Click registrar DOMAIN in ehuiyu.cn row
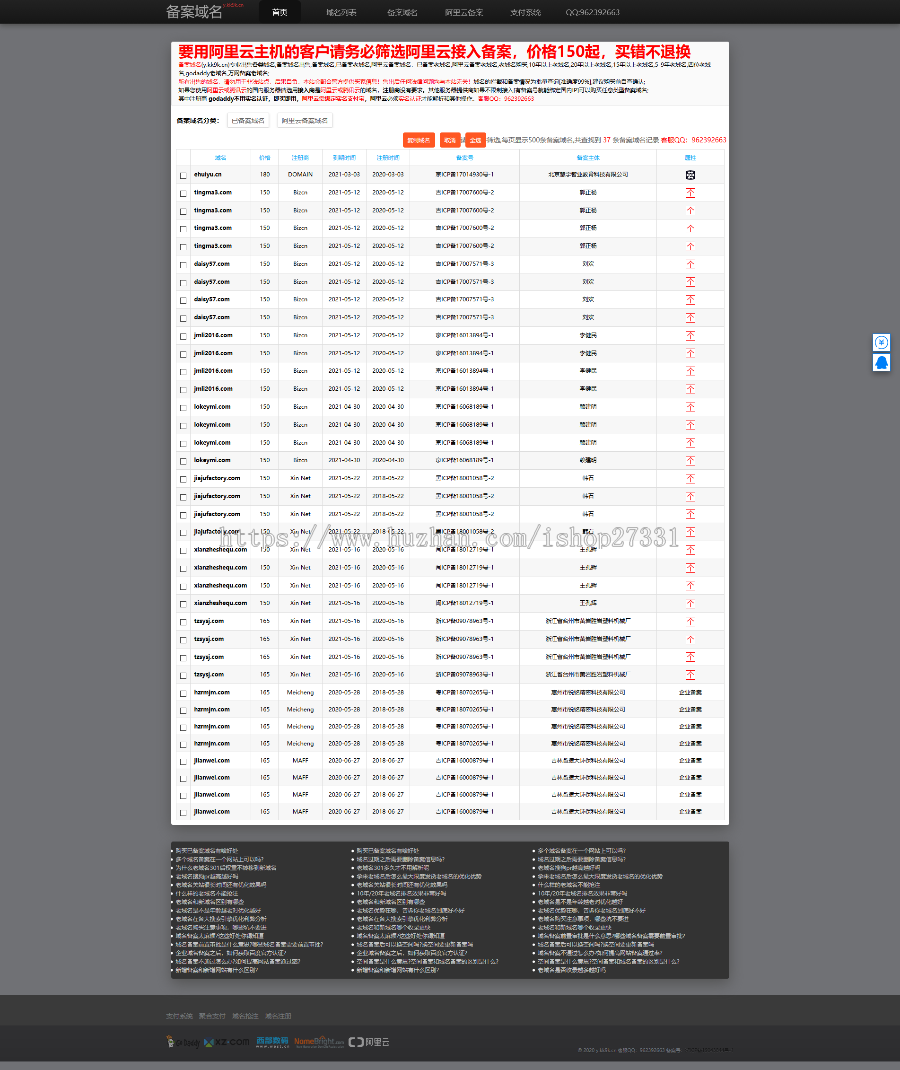Screen dimensions: 900x1070 [x=300, y=175]
